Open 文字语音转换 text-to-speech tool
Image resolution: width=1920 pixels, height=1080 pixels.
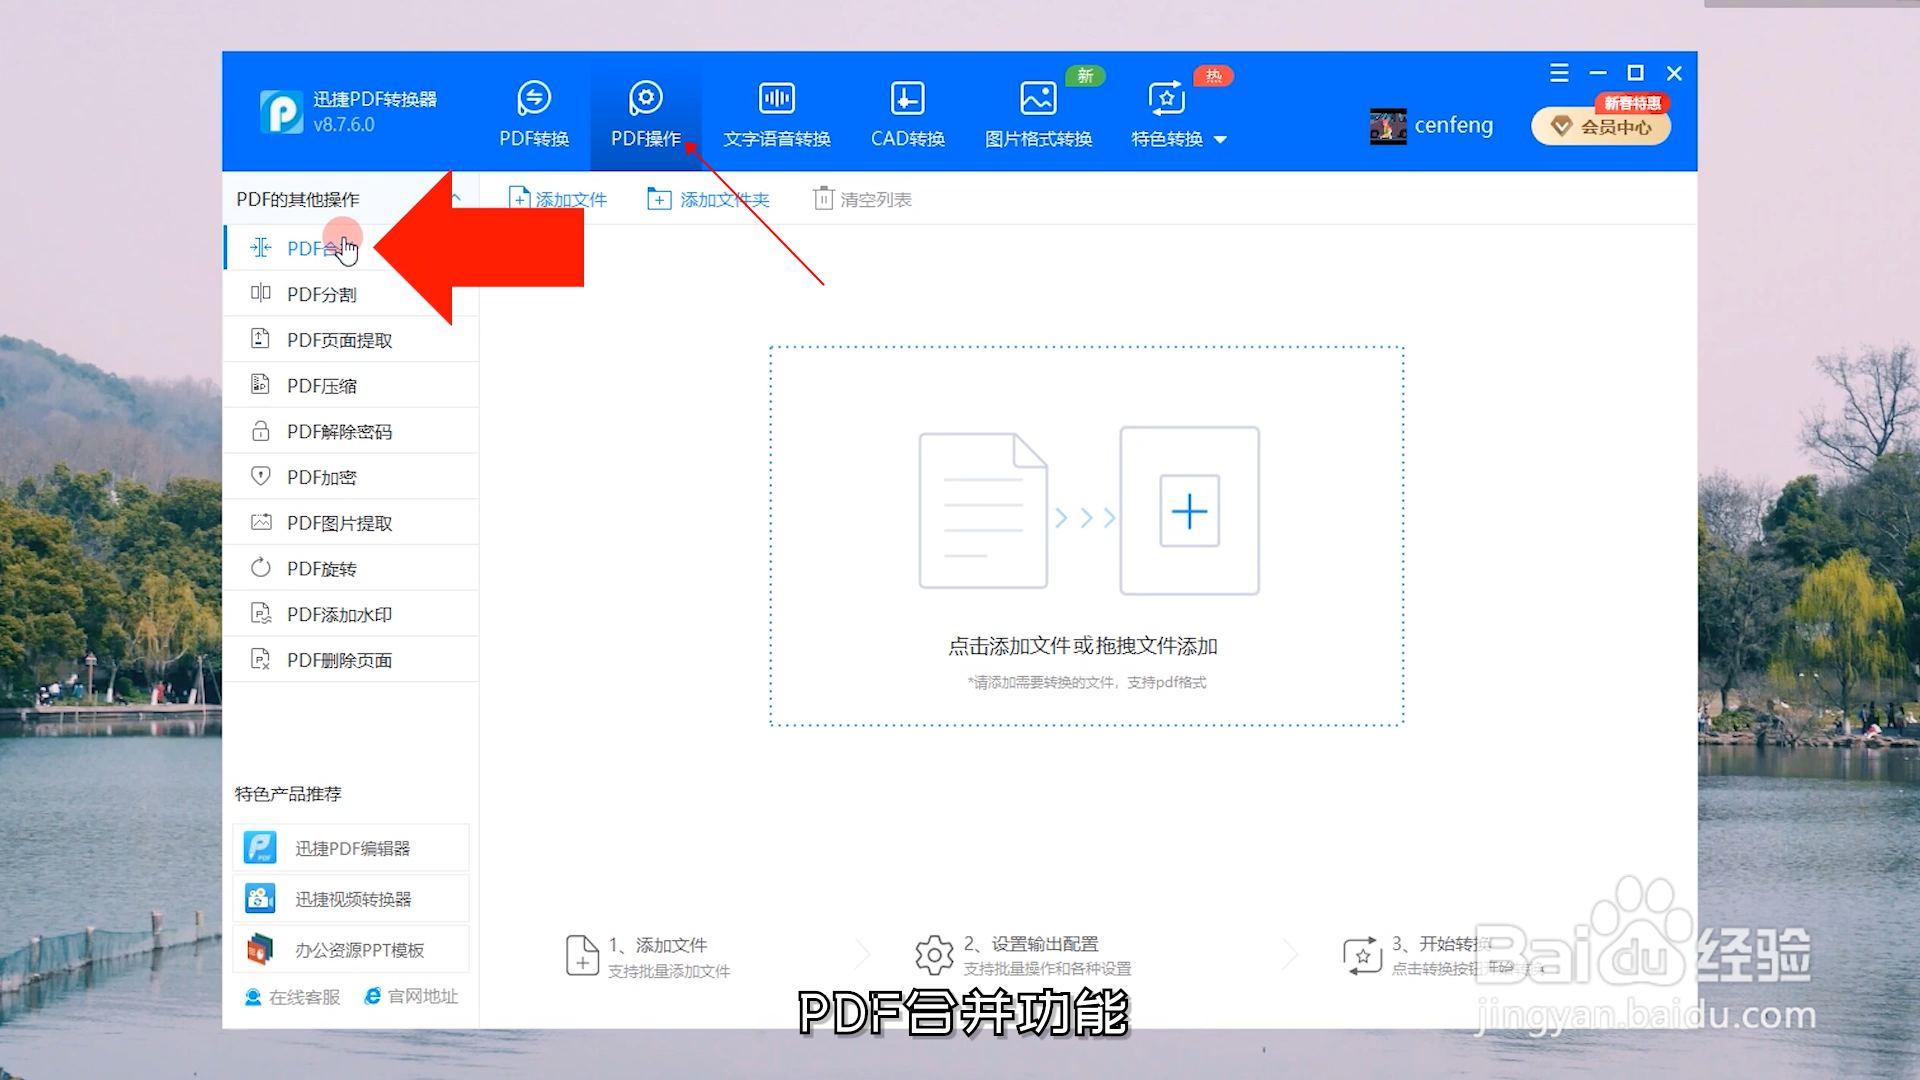pos(776,112)
